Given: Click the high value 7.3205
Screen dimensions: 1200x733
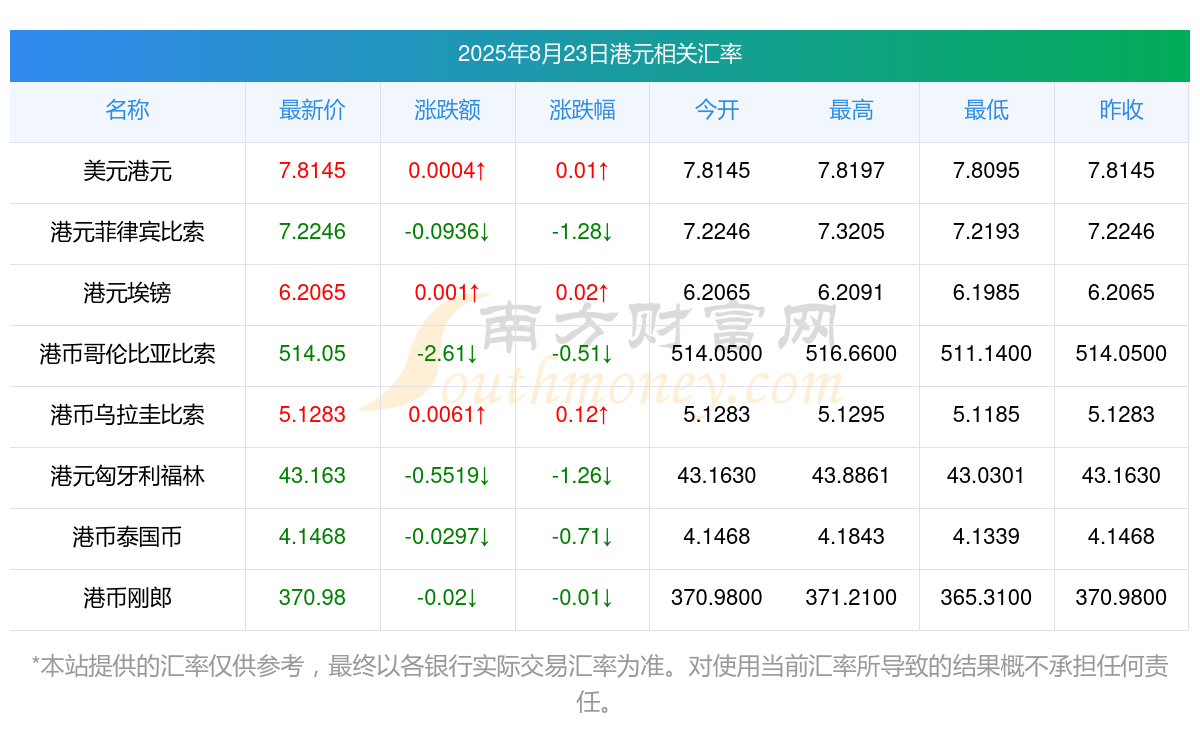Looking at the screenshot, I should pyautogui.click(x=851, y=232).
